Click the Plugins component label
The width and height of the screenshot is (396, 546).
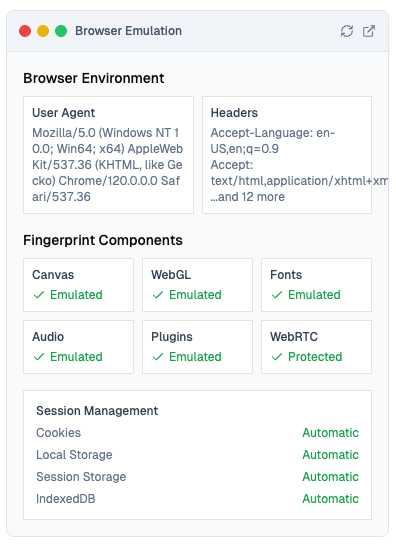[x=172, y=337]
